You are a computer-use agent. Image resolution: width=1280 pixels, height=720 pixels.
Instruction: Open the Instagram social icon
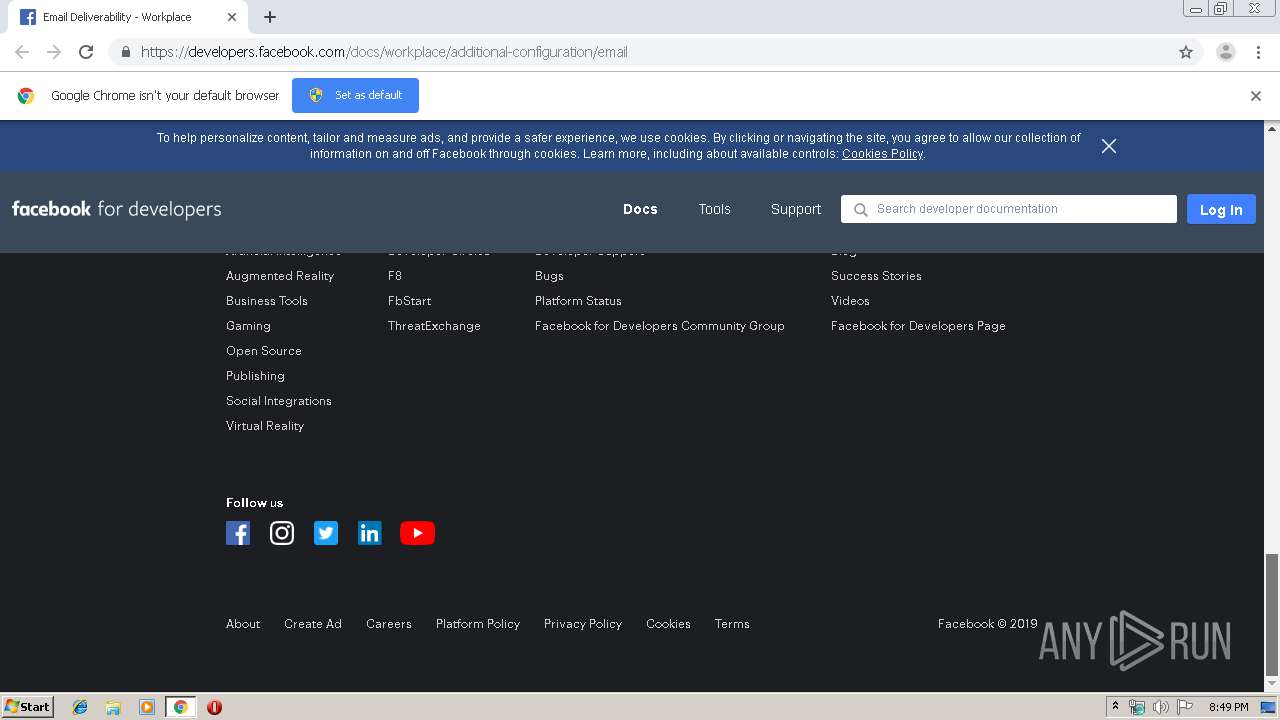[x=282, y=533]
